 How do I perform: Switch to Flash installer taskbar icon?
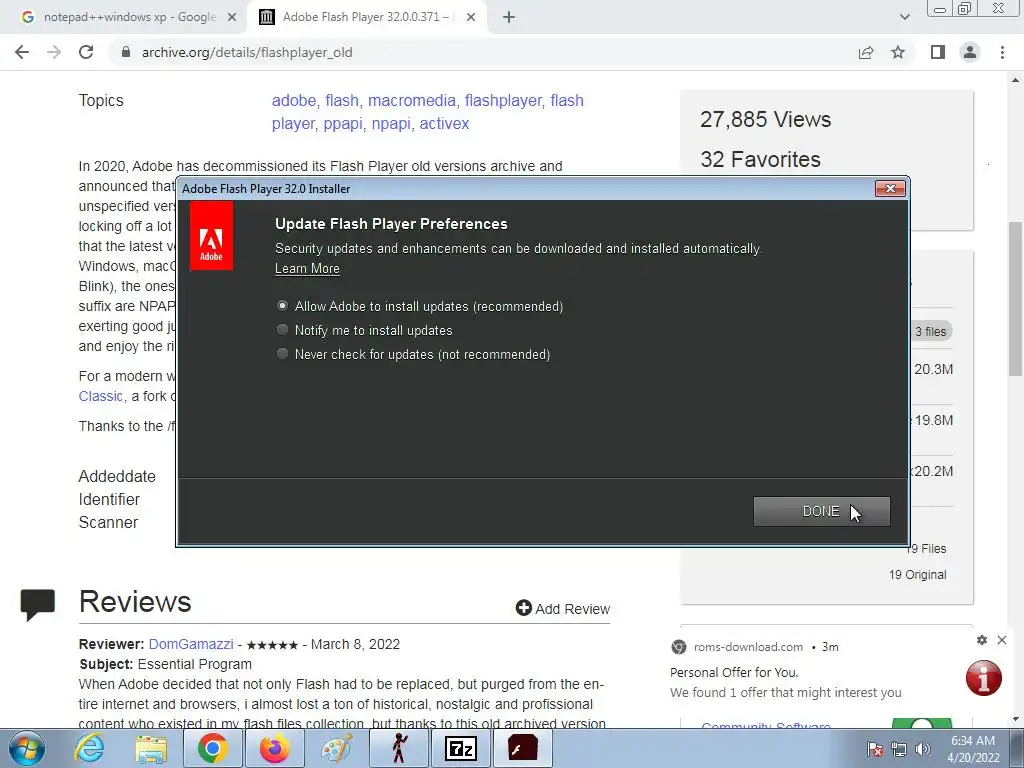tap(522, 748)
